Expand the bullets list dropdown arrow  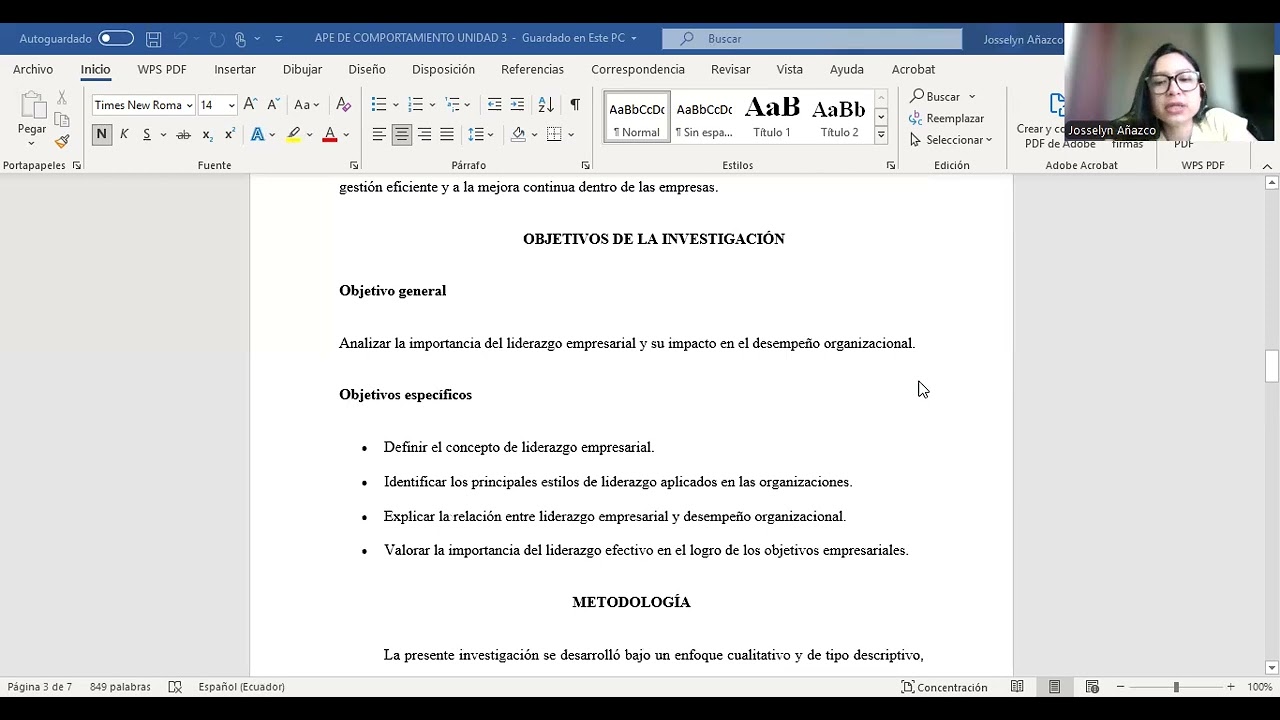(x=396, y=105)
